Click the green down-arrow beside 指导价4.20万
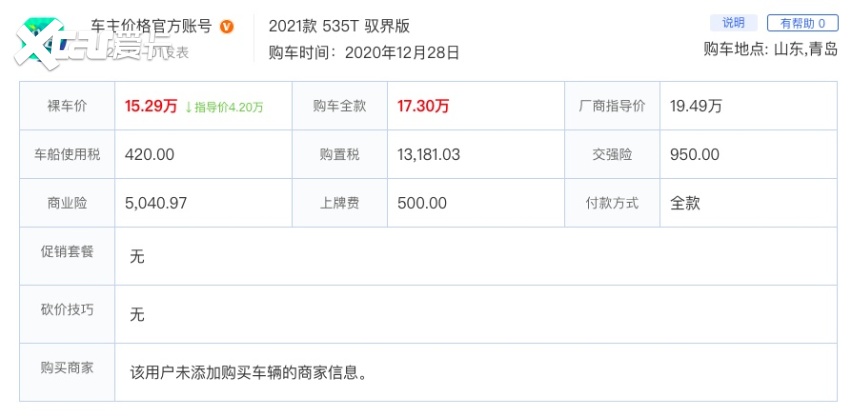This screenshot has width=852, height=417. pyautogui.click(x=188, y=106)
